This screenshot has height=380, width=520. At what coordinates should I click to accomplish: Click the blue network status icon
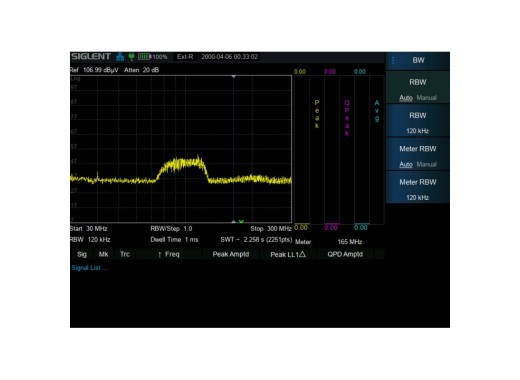point(120,57)
